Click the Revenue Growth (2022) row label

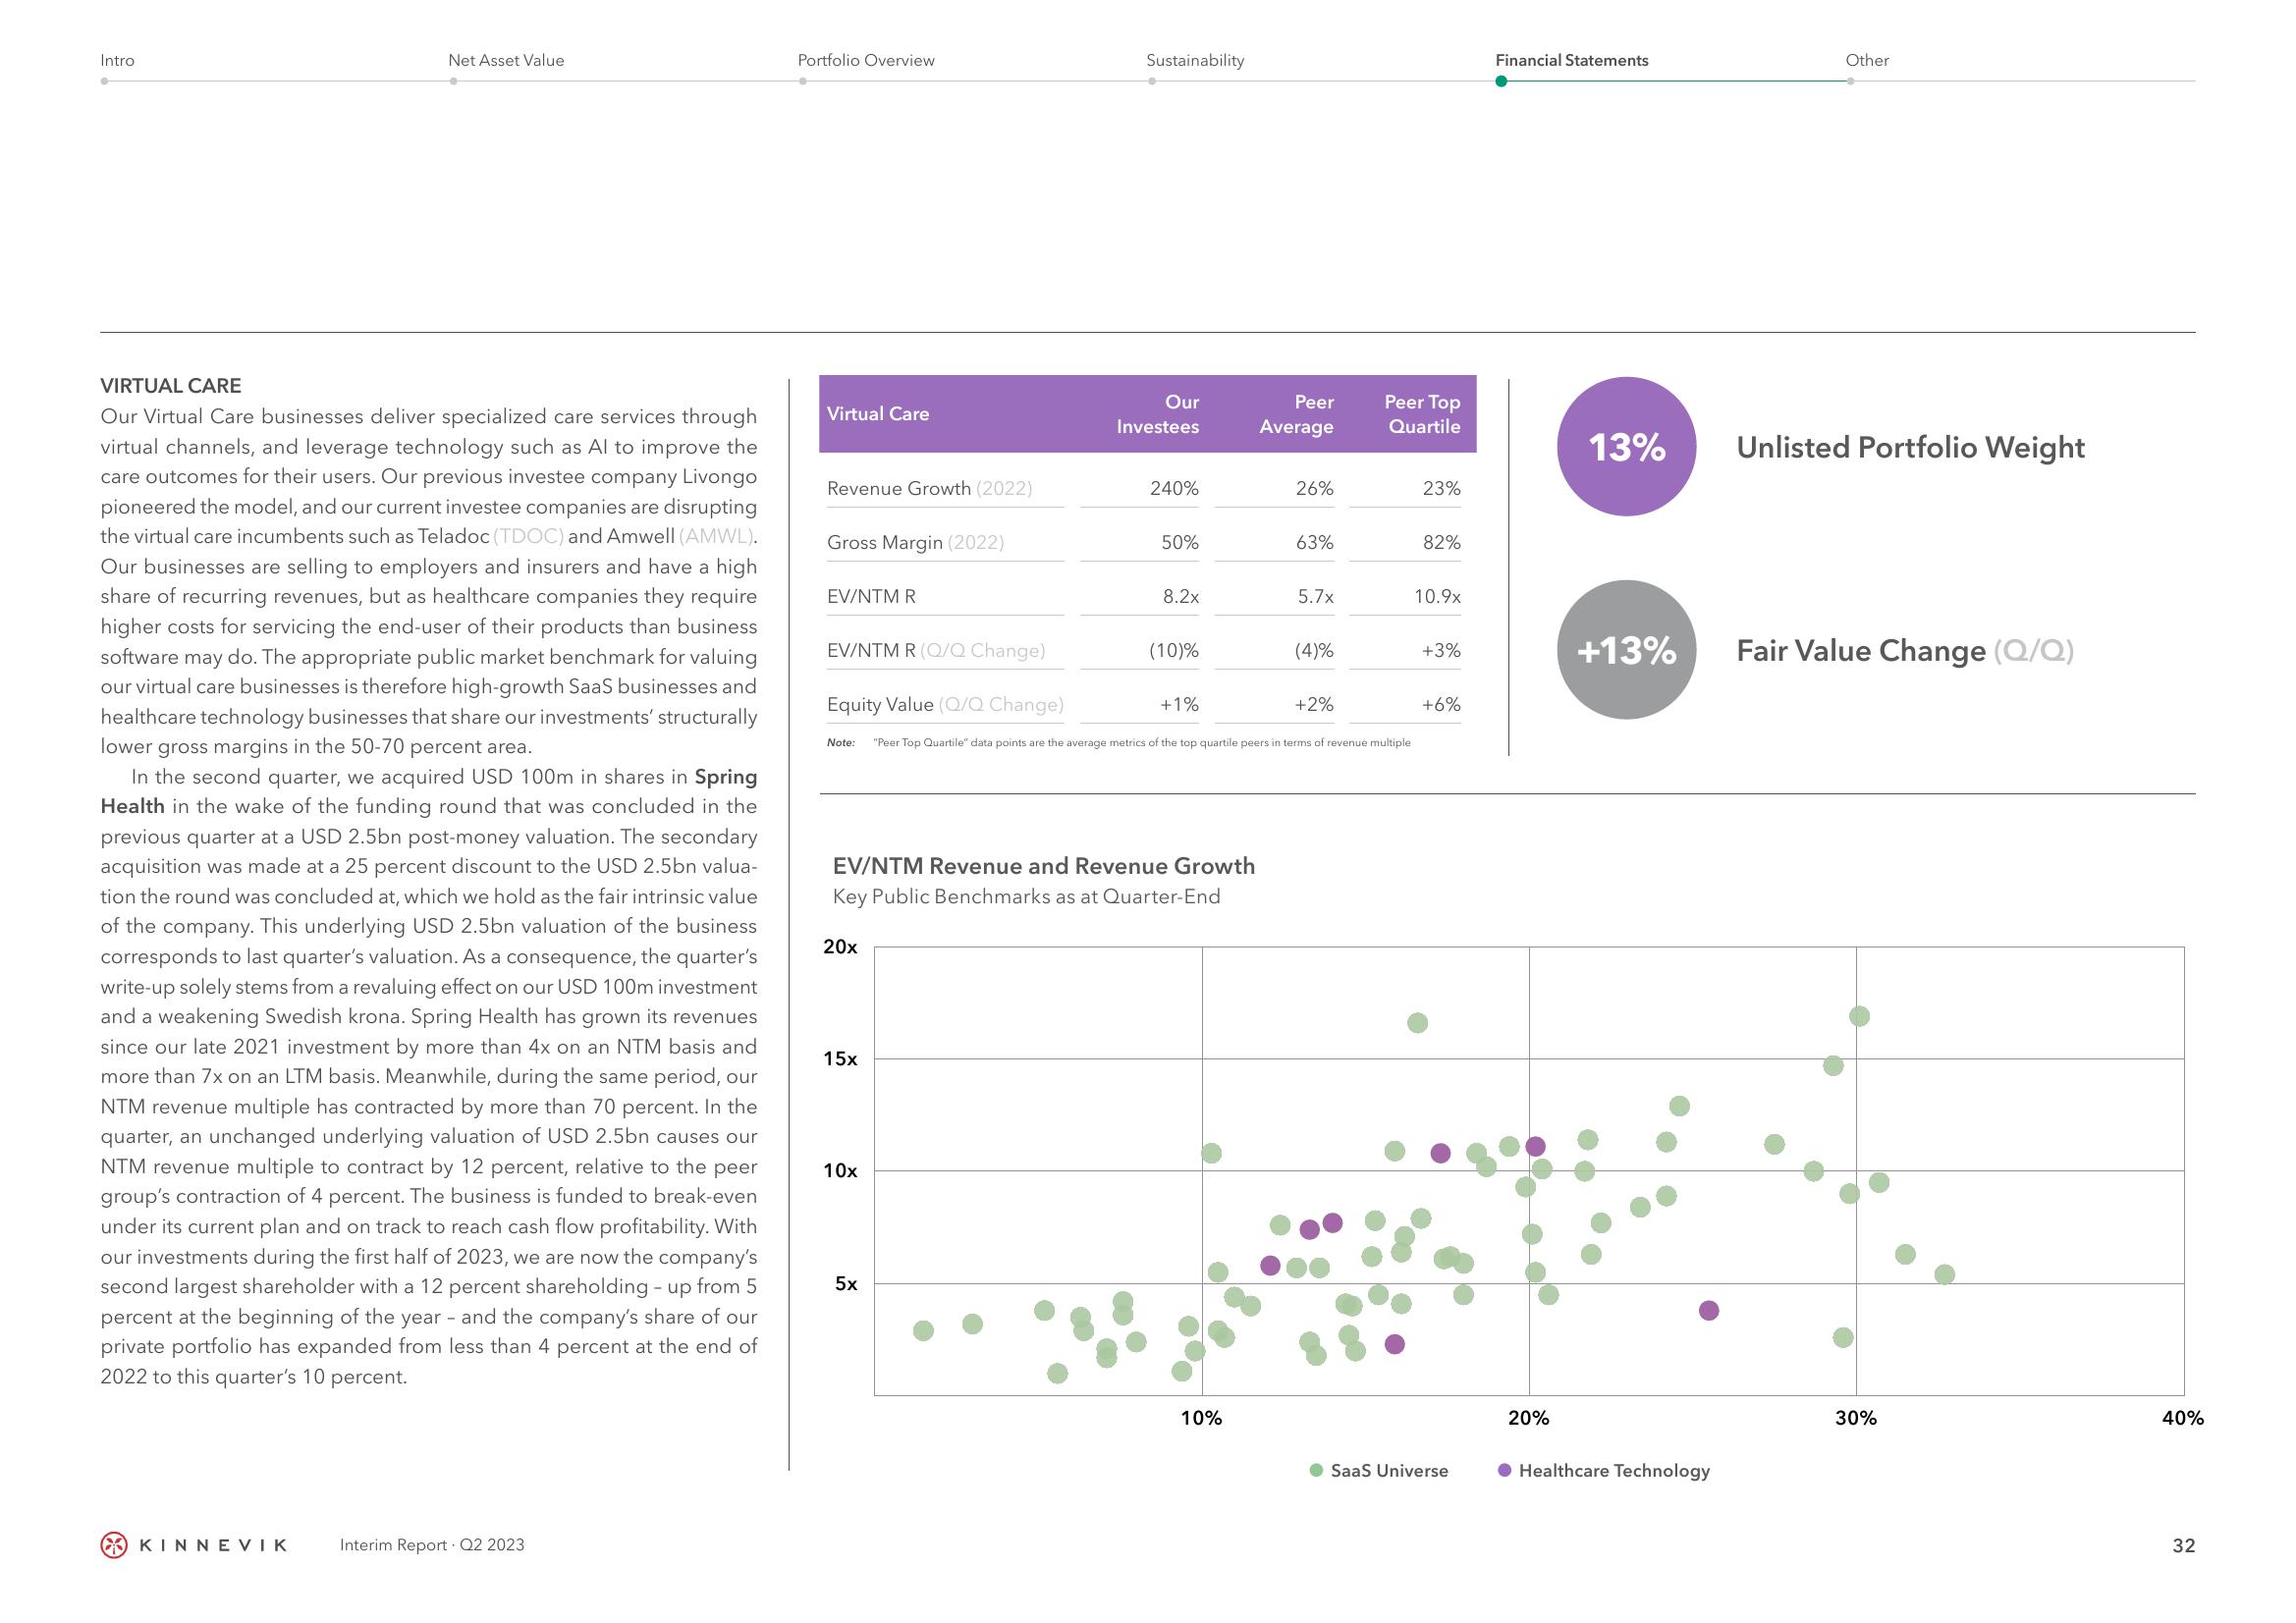tap(930, 488)
